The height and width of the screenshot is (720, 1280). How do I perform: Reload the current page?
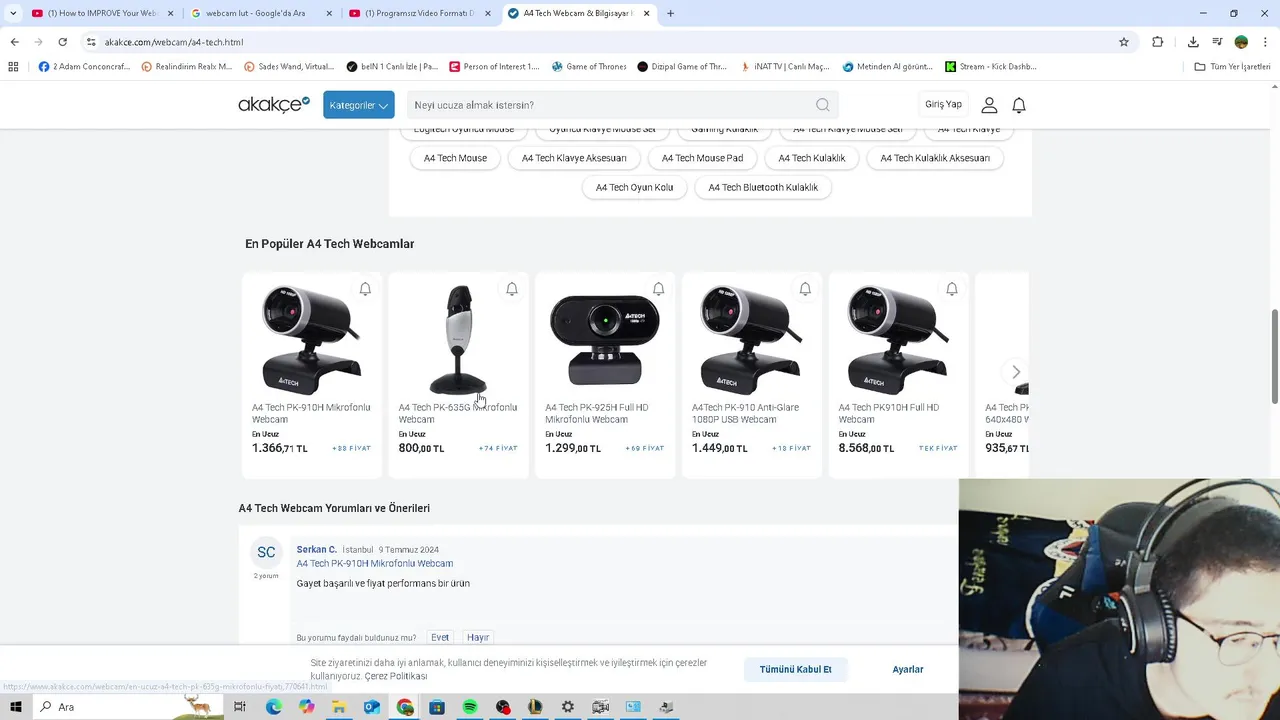click(62, 42)
